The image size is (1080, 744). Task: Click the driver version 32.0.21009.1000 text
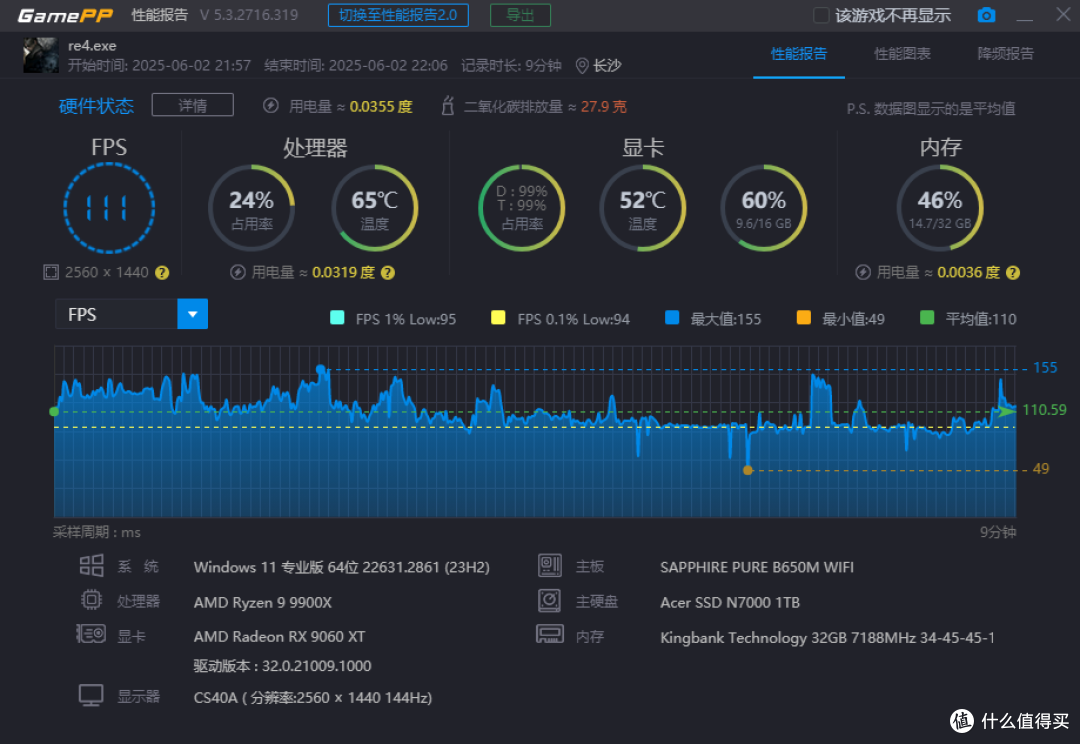point(282,665)
